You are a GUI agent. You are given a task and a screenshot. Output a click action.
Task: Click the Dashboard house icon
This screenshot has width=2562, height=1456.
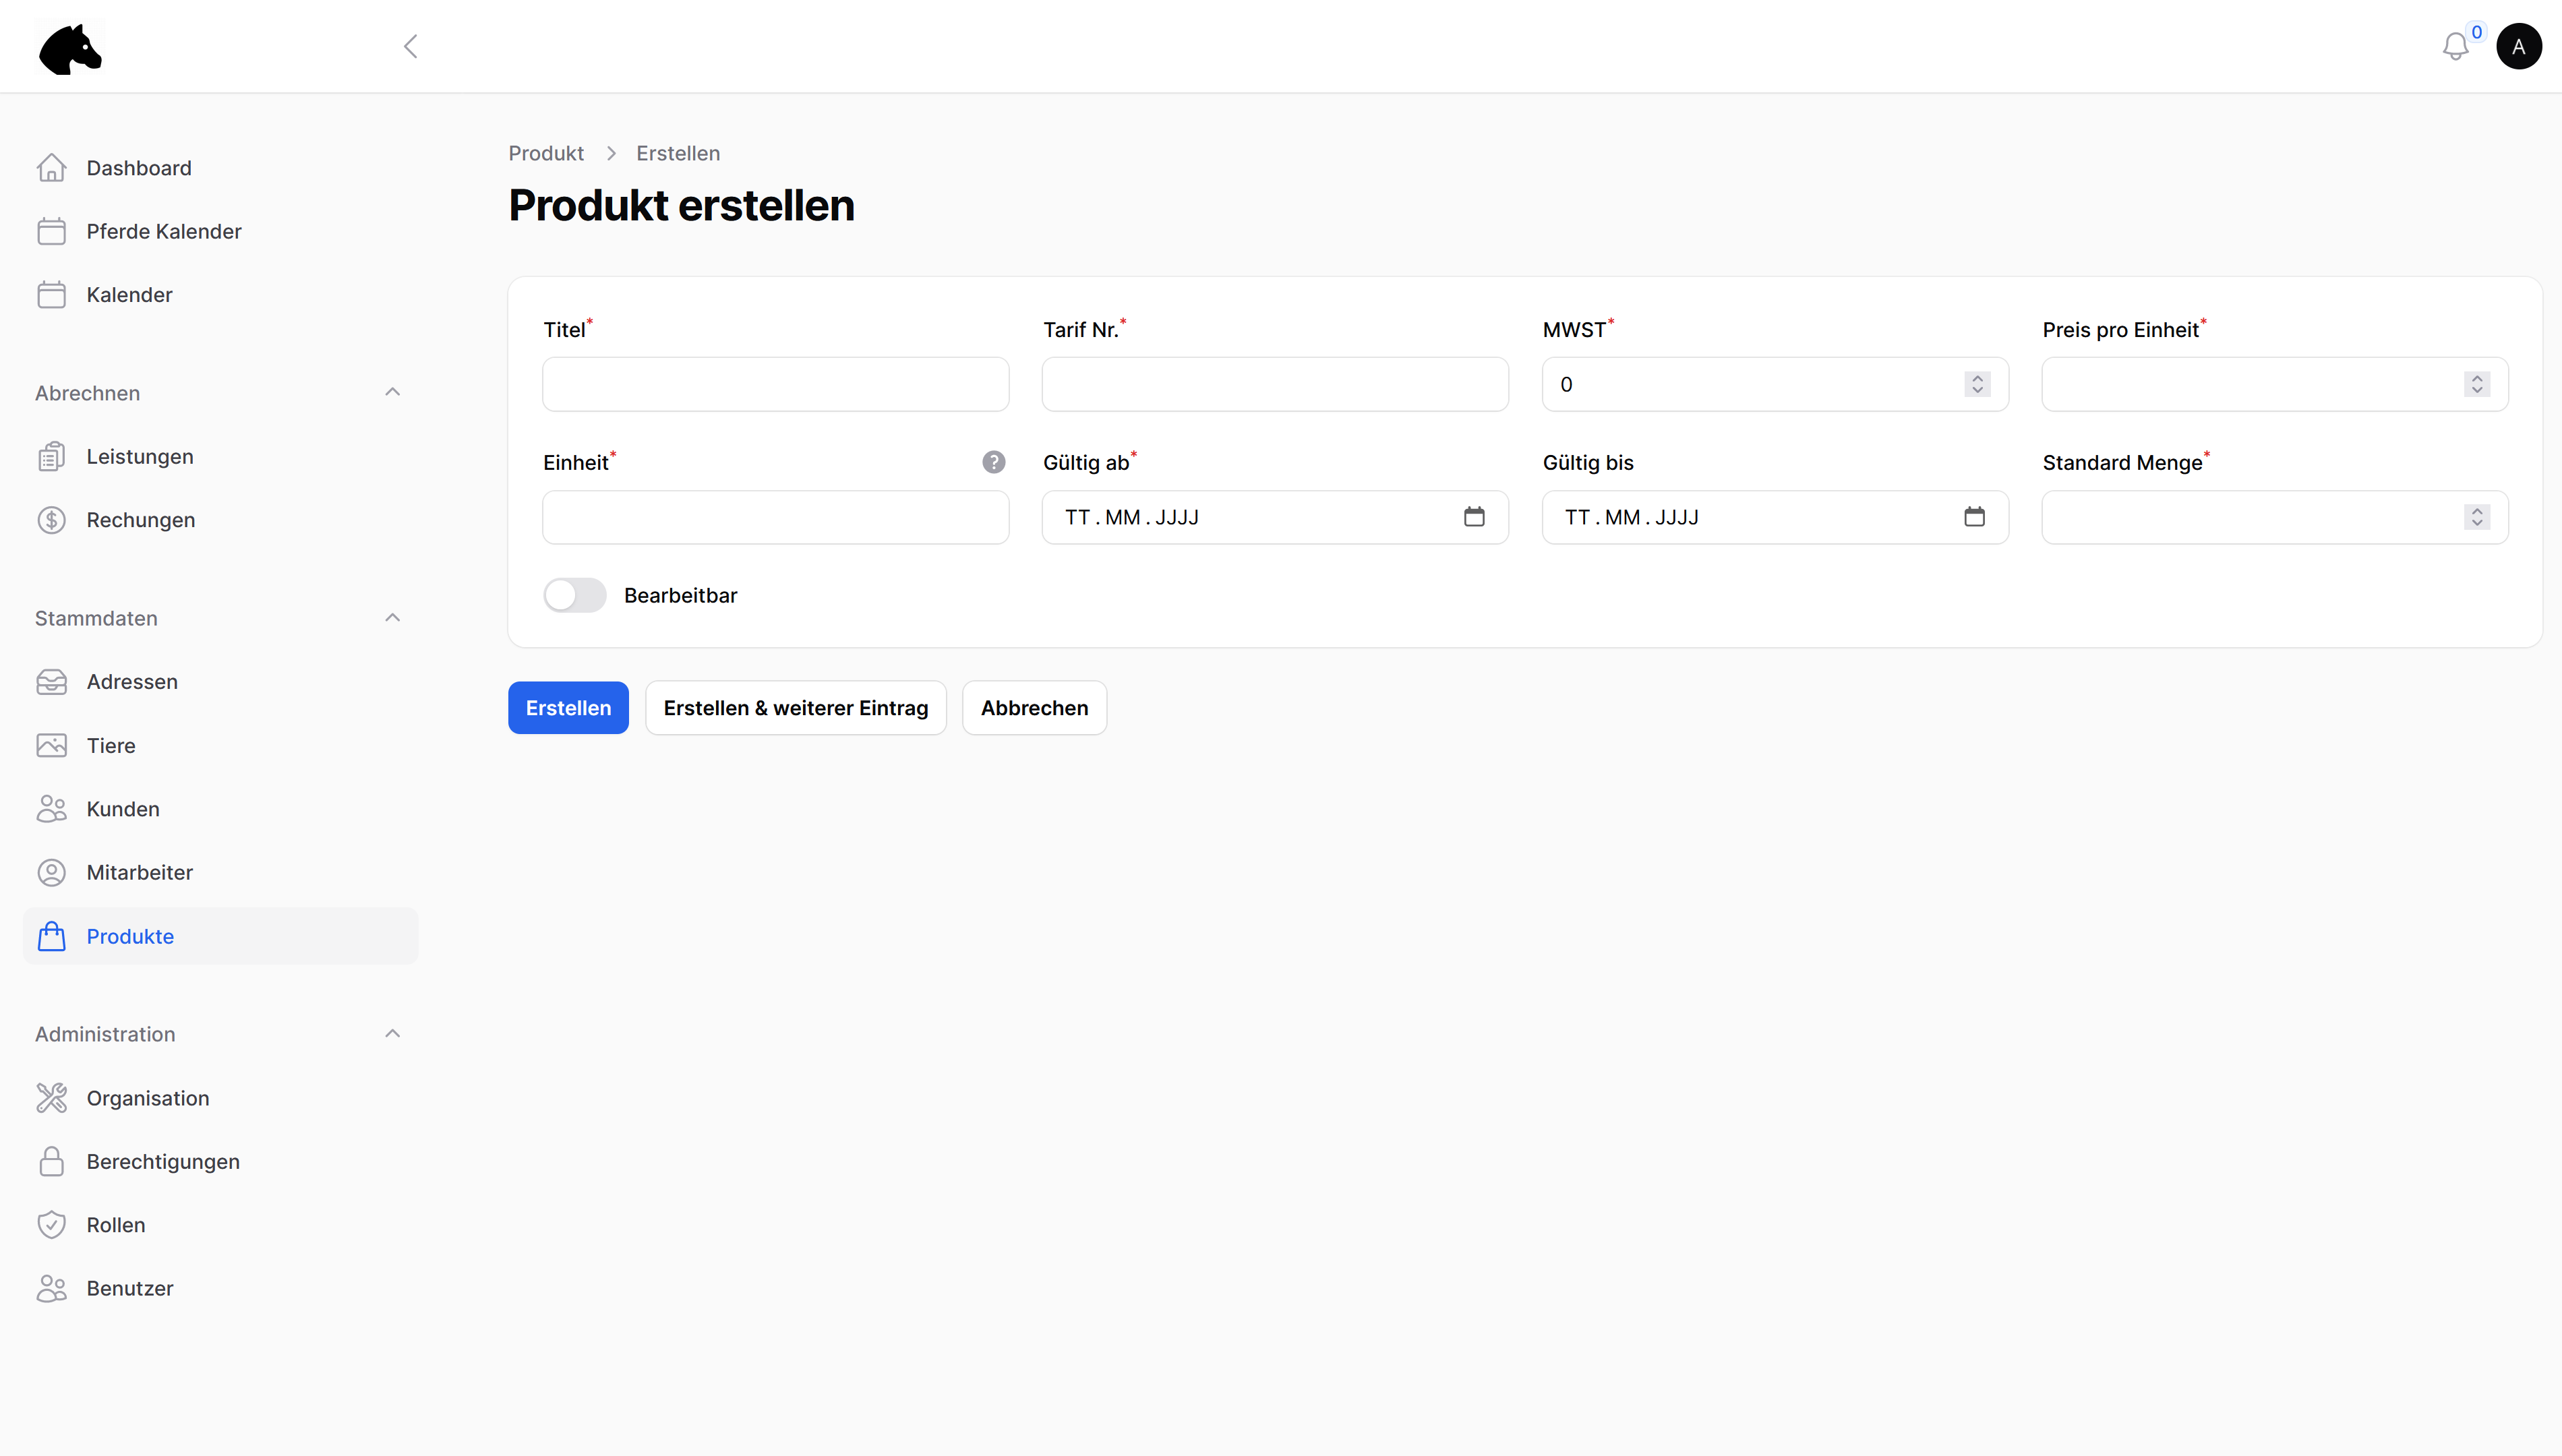click(51, 168)
